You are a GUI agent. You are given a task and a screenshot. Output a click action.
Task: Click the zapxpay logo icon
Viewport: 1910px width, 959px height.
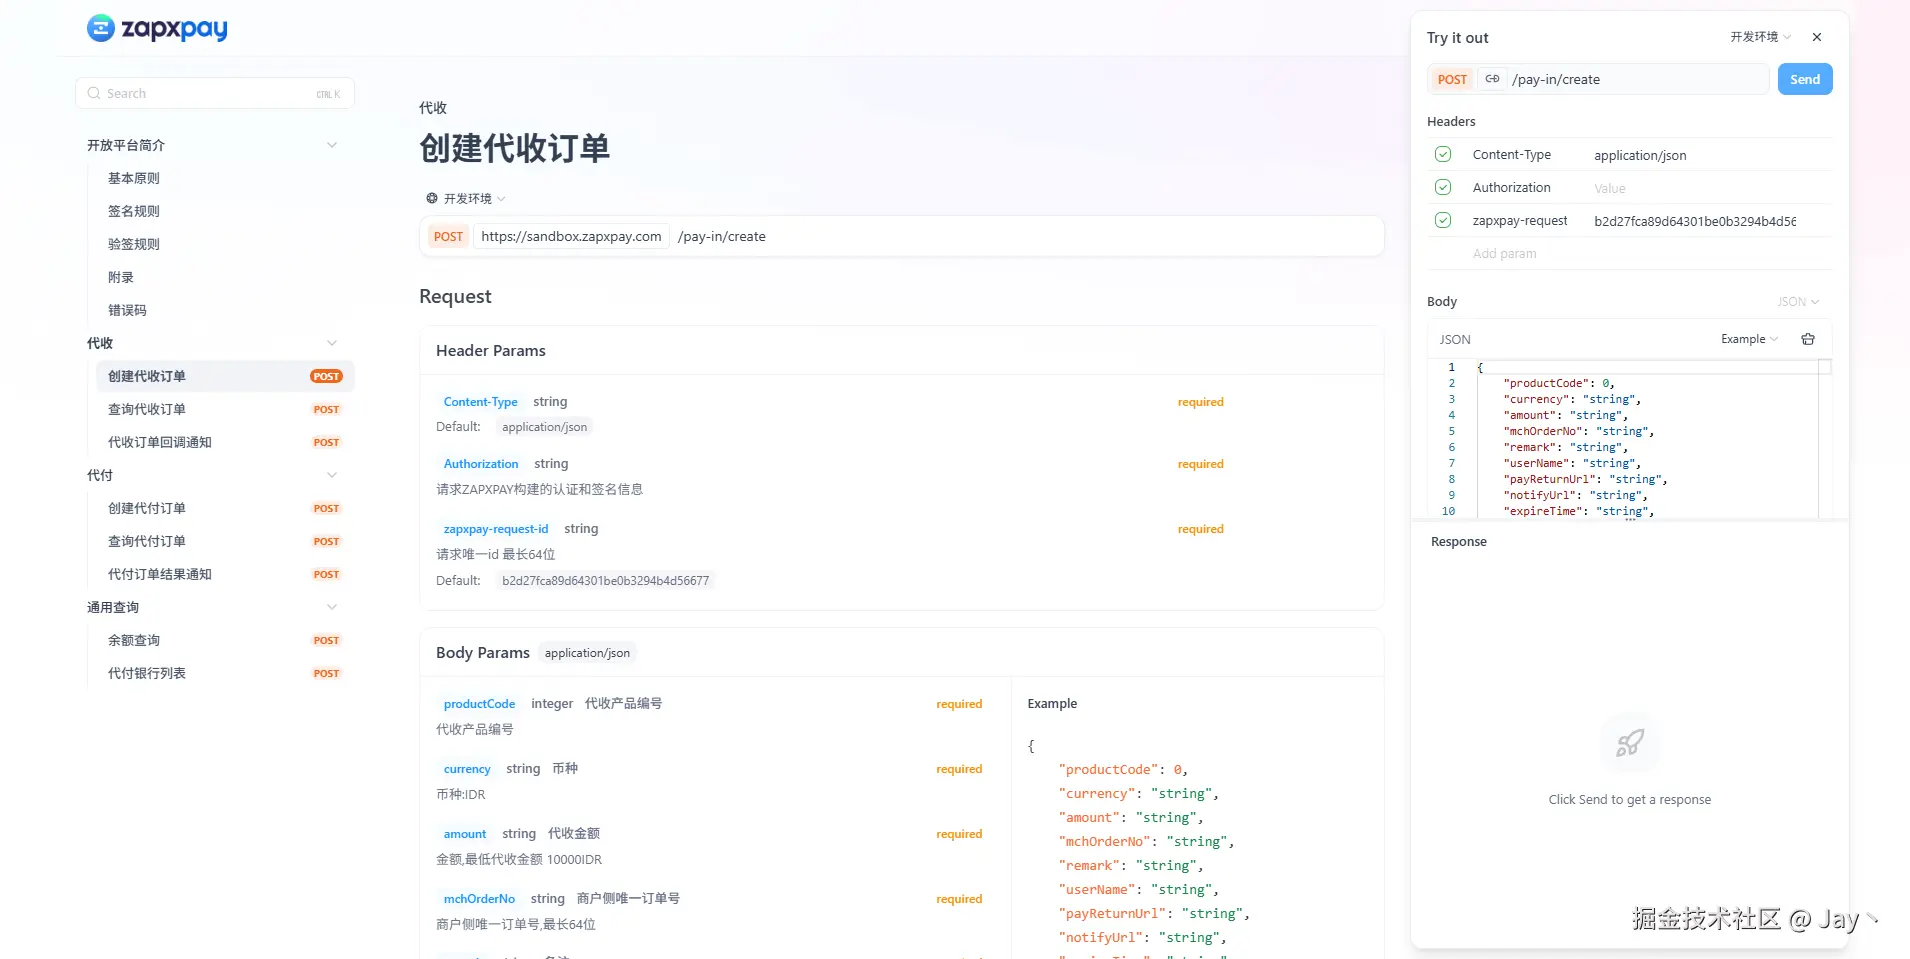(100, 28)
